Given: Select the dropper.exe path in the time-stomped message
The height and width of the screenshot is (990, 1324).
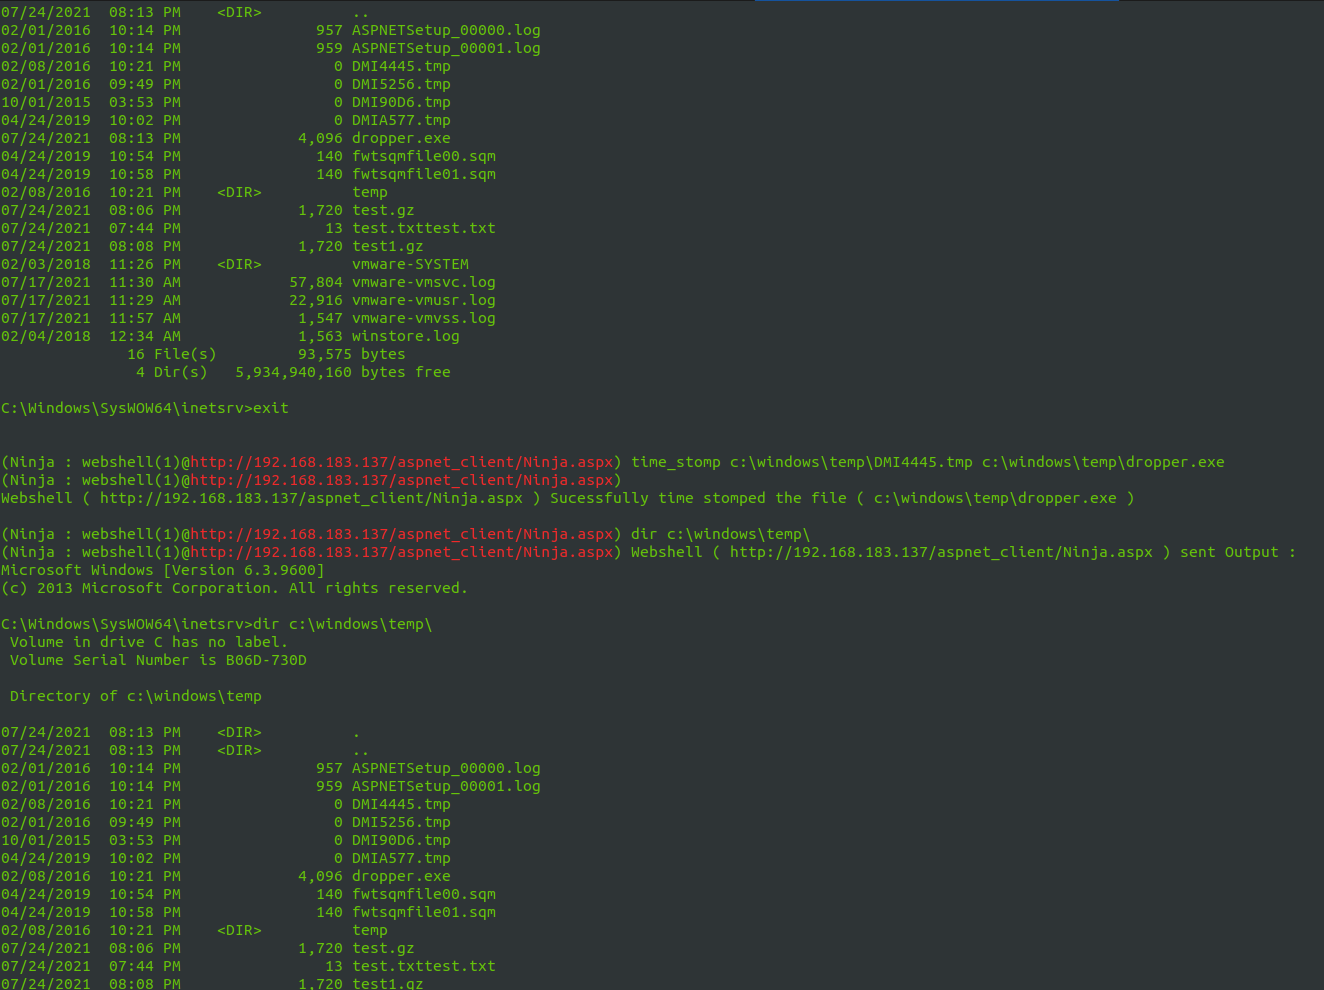Looking at the screenshot, I should tap(995, 498).
